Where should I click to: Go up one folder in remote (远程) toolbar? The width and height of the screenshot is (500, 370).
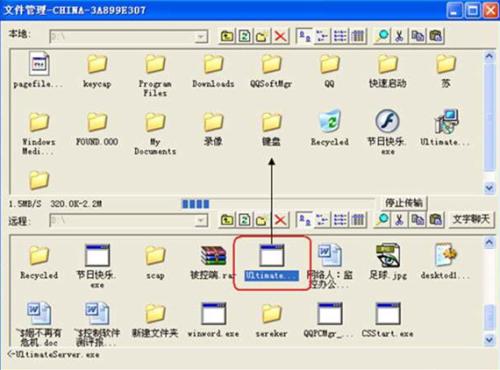(x=227, y=220)
